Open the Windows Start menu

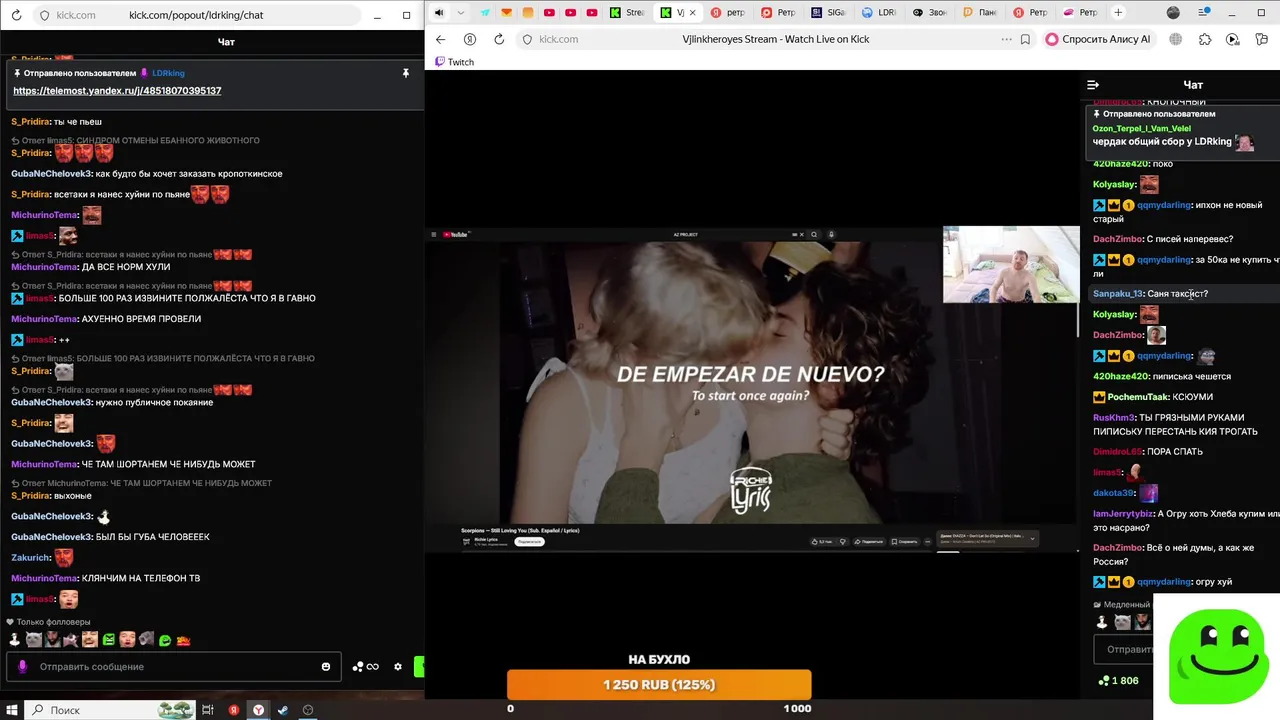pos(12,710)
